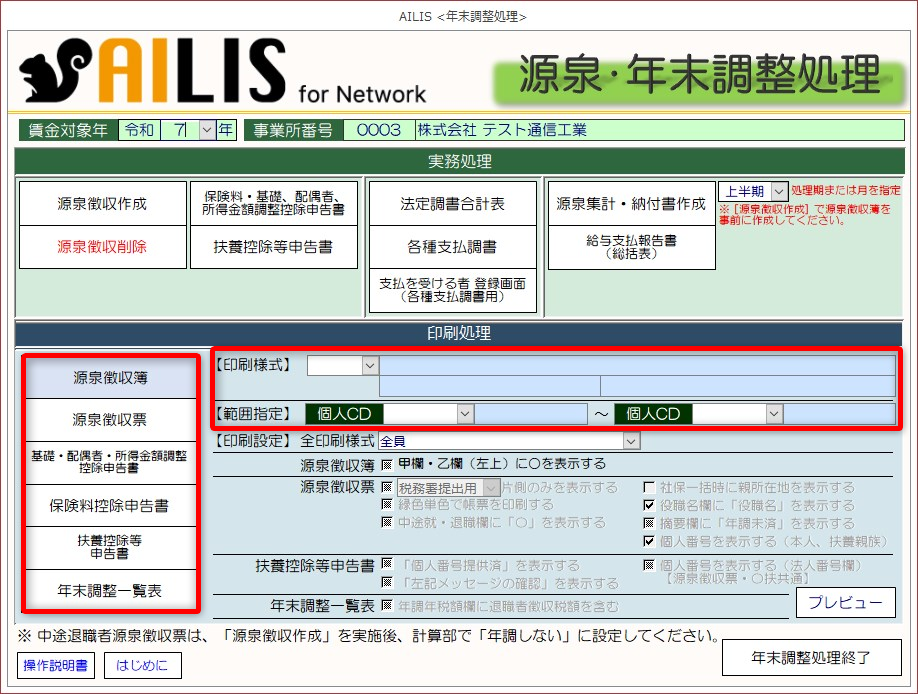
Task: Select 源泉徴収簿 in the print list
Action: tap(110, 377)
